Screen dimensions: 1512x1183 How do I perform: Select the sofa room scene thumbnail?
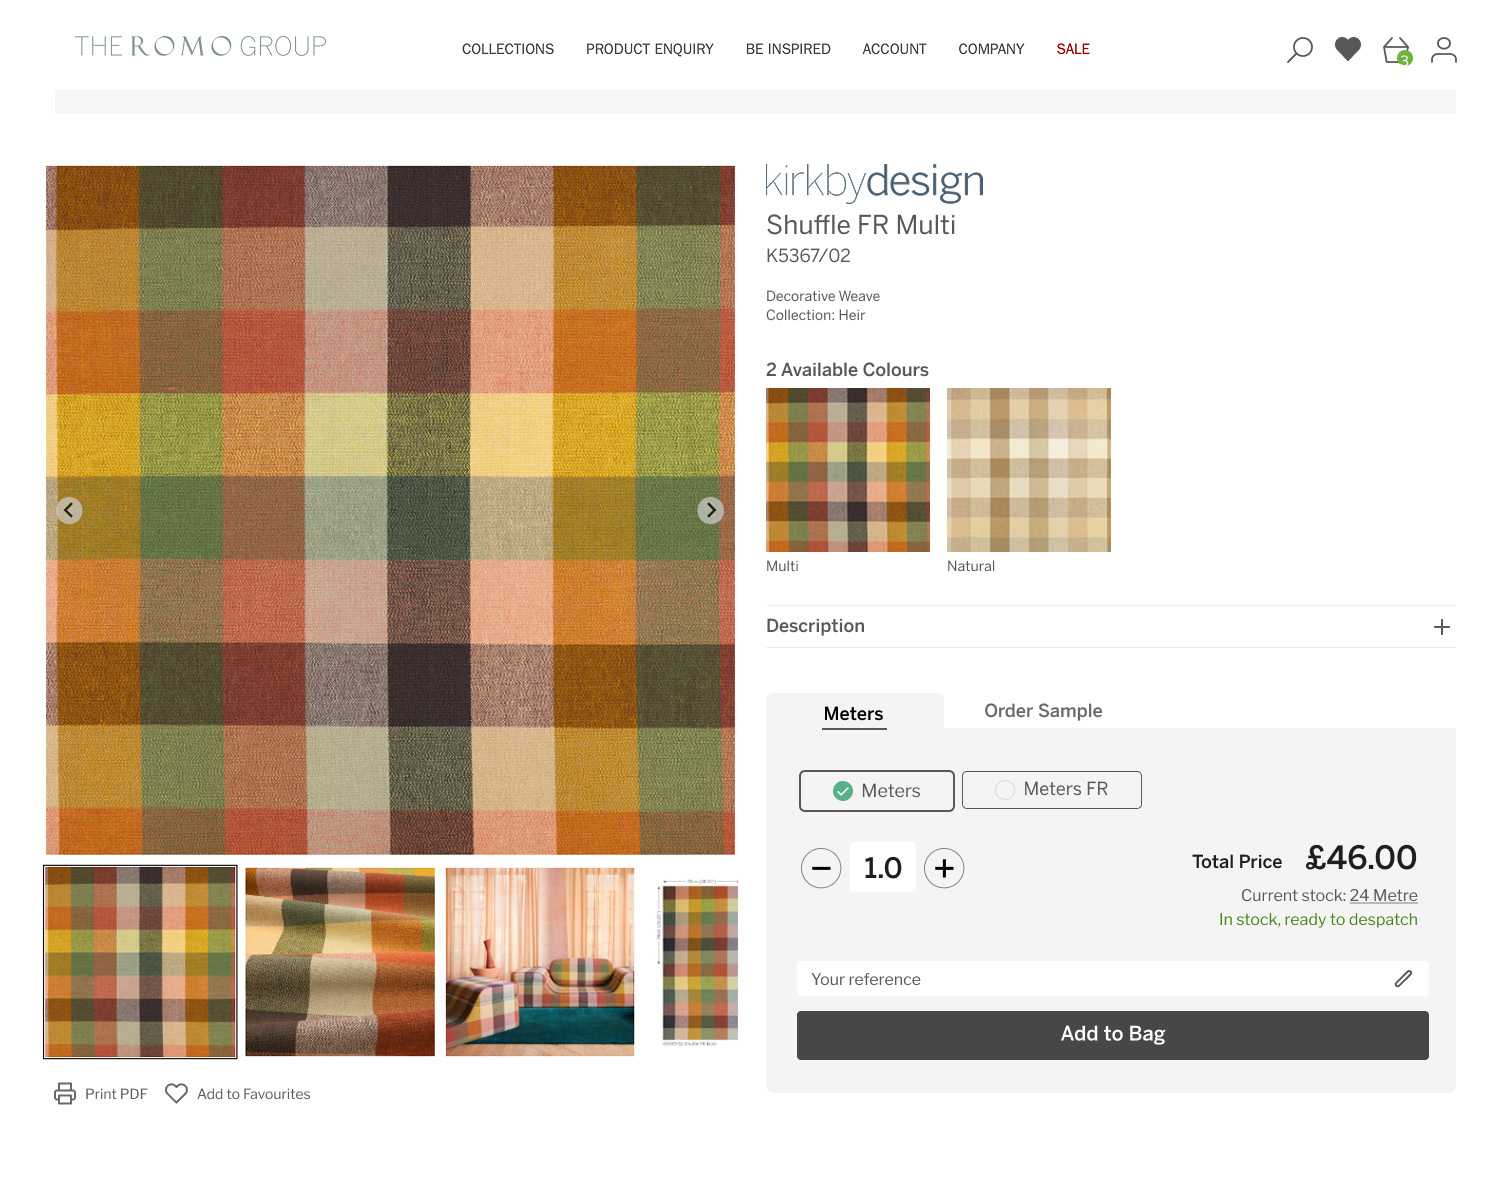tap(540, 962)
